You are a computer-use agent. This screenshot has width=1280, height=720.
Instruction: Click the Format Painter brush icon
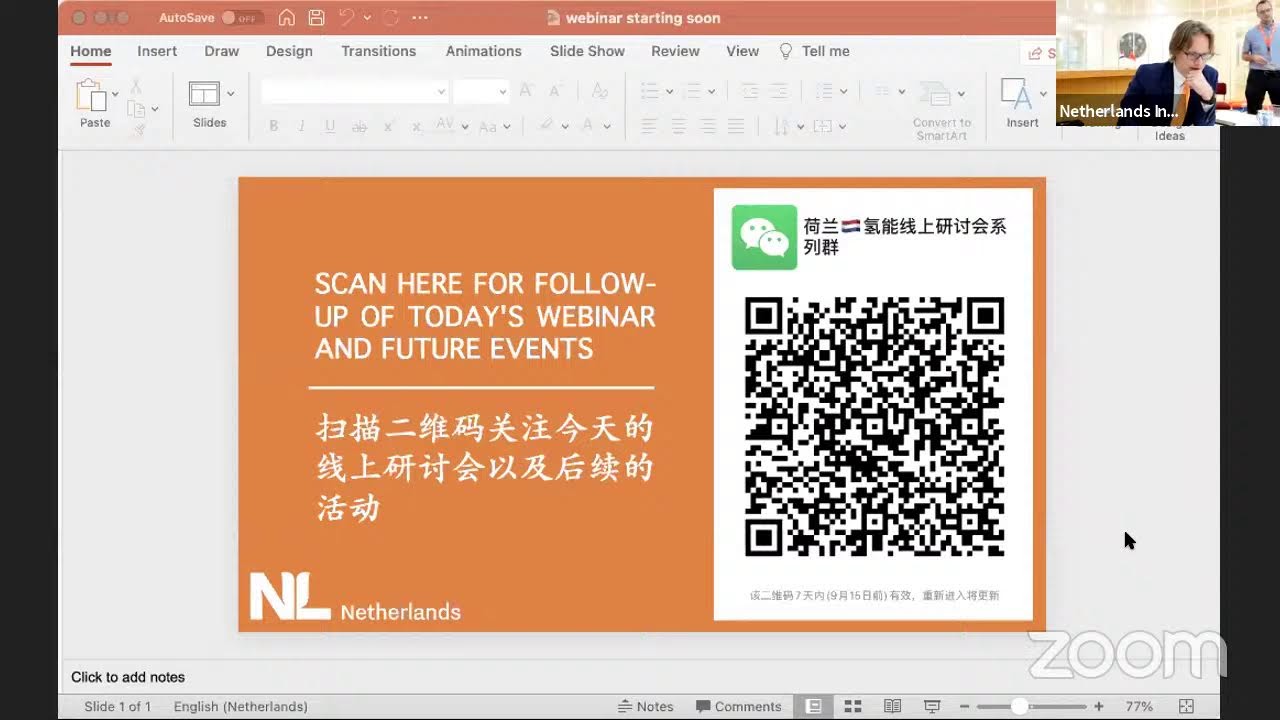point(139,130)
